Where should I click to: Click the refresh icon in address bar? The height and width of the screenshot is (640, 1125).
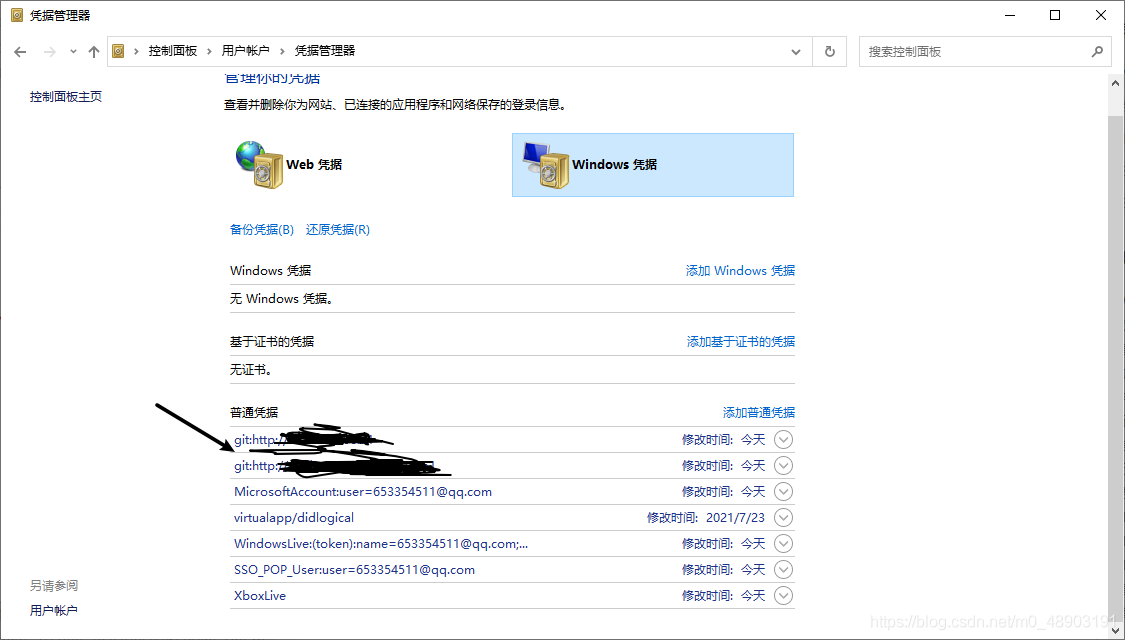(830, 51)
